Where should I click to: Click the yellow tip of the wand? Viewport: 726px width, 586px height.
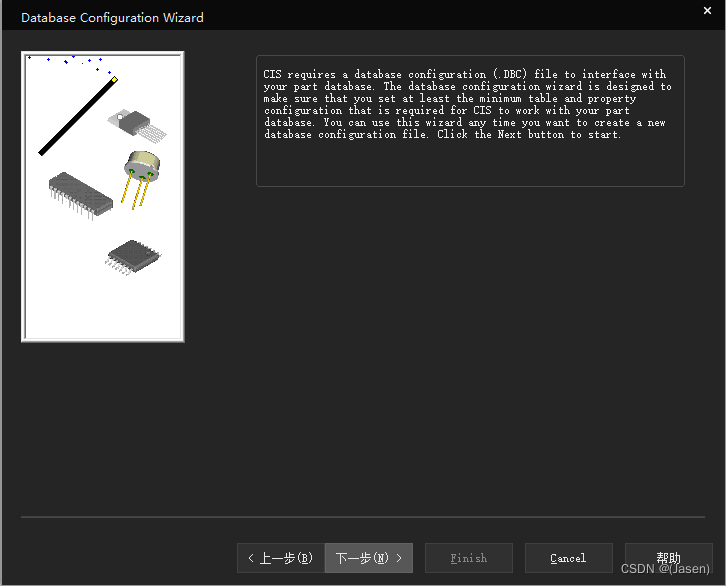[x=115, y=80]
